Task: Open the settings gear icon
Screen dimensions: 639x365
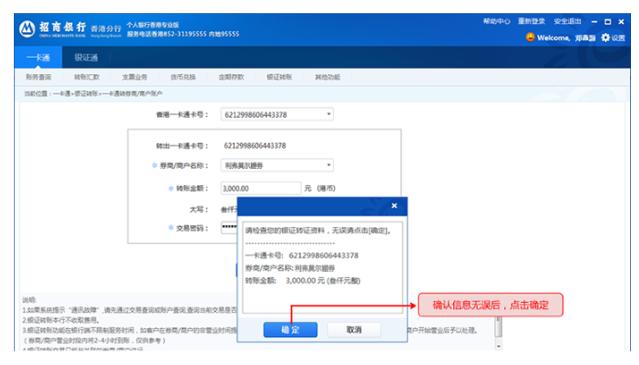Action: click(606, 37)
